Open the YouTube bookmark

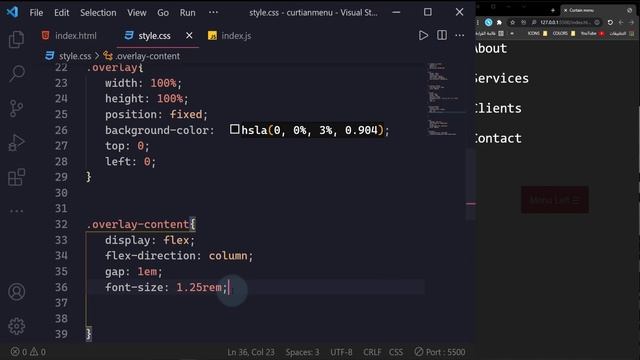coord(592,33)
